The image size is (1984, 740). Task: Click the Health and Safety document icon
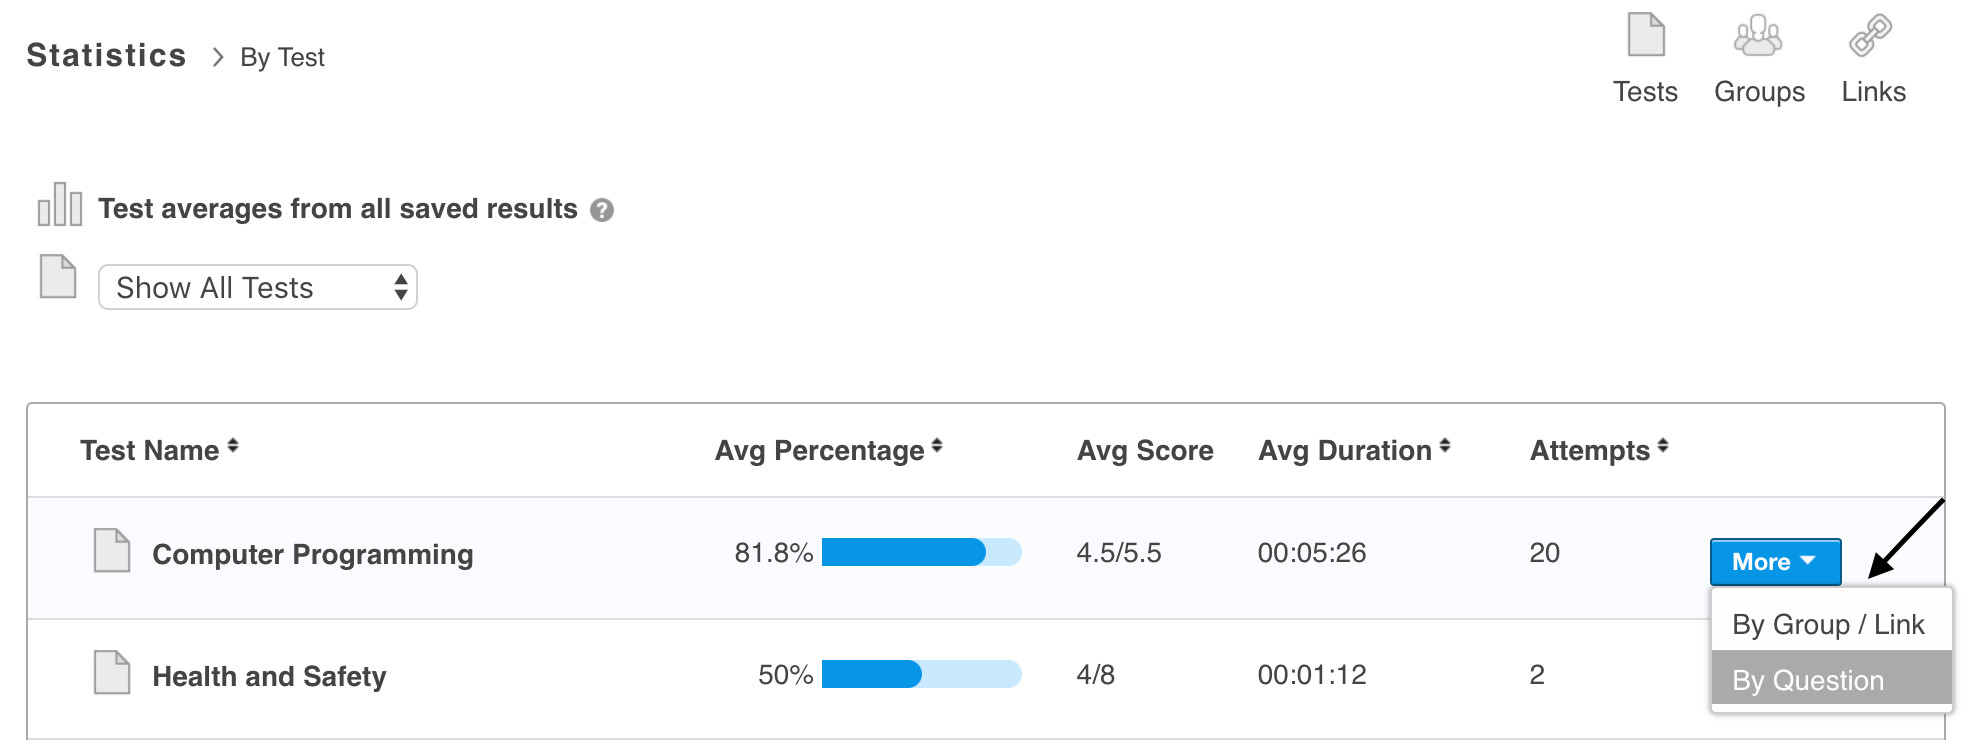click(112, 673)
